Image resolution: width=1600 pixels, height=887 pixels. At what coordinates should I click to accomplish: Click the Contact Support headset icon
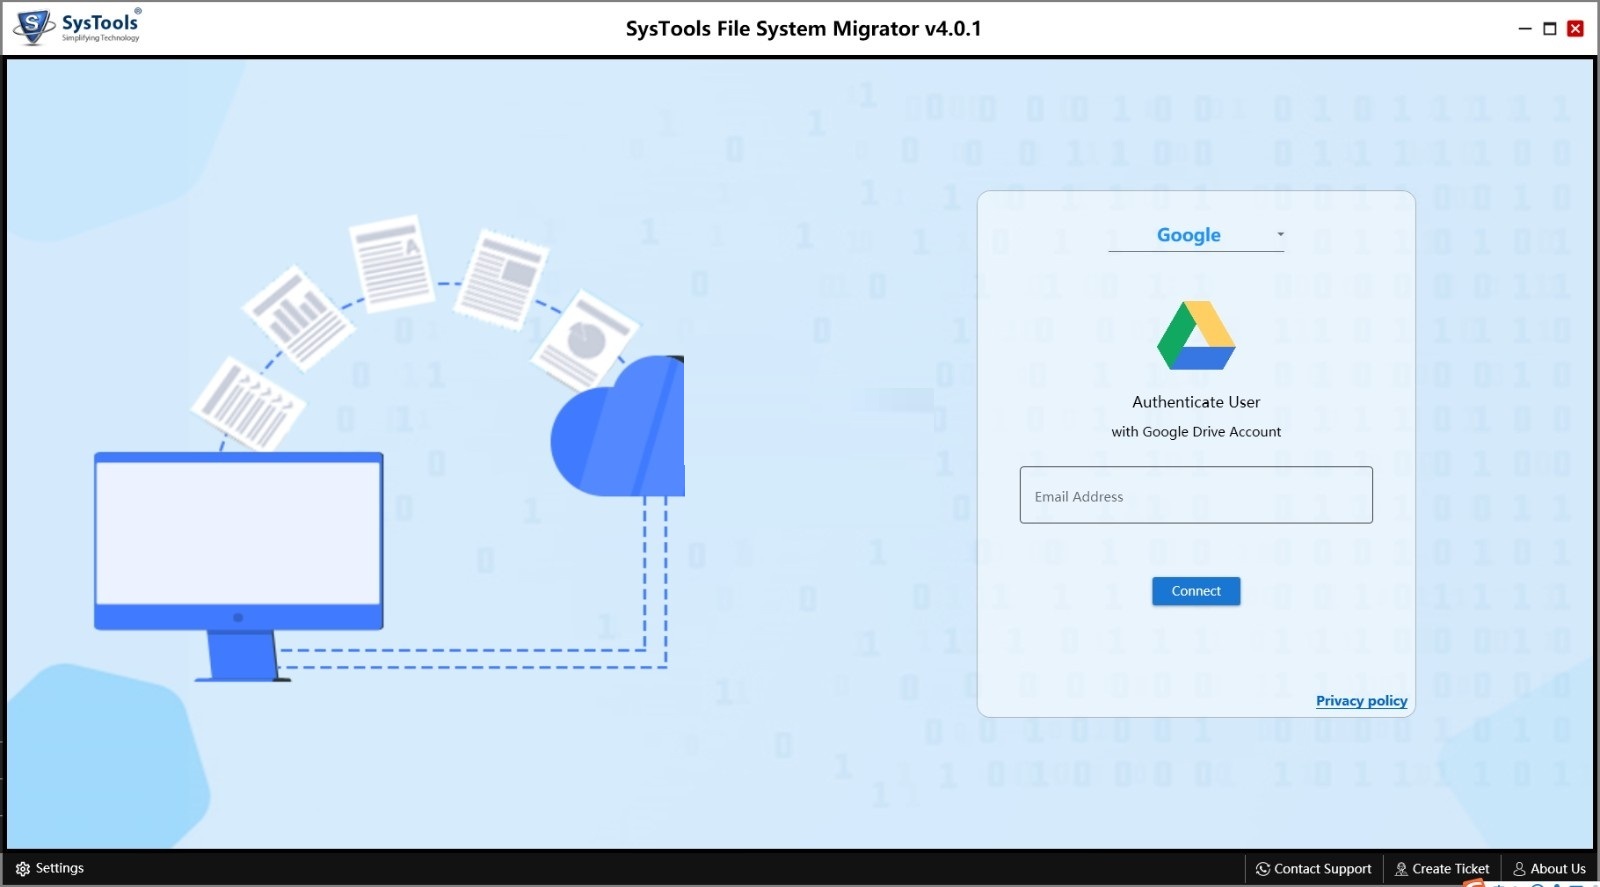[1263, 869]
